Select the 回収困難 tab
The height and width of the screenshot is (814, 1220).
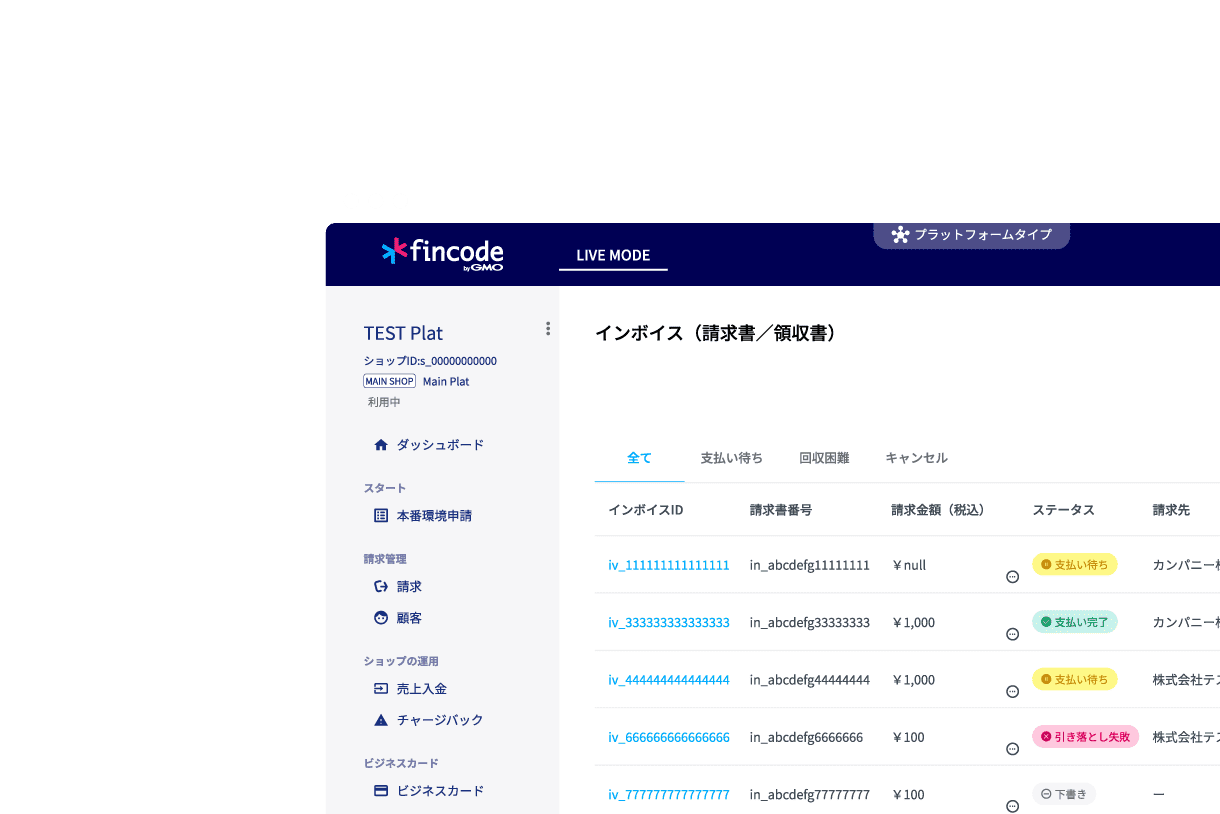click(x=825, y=457)
